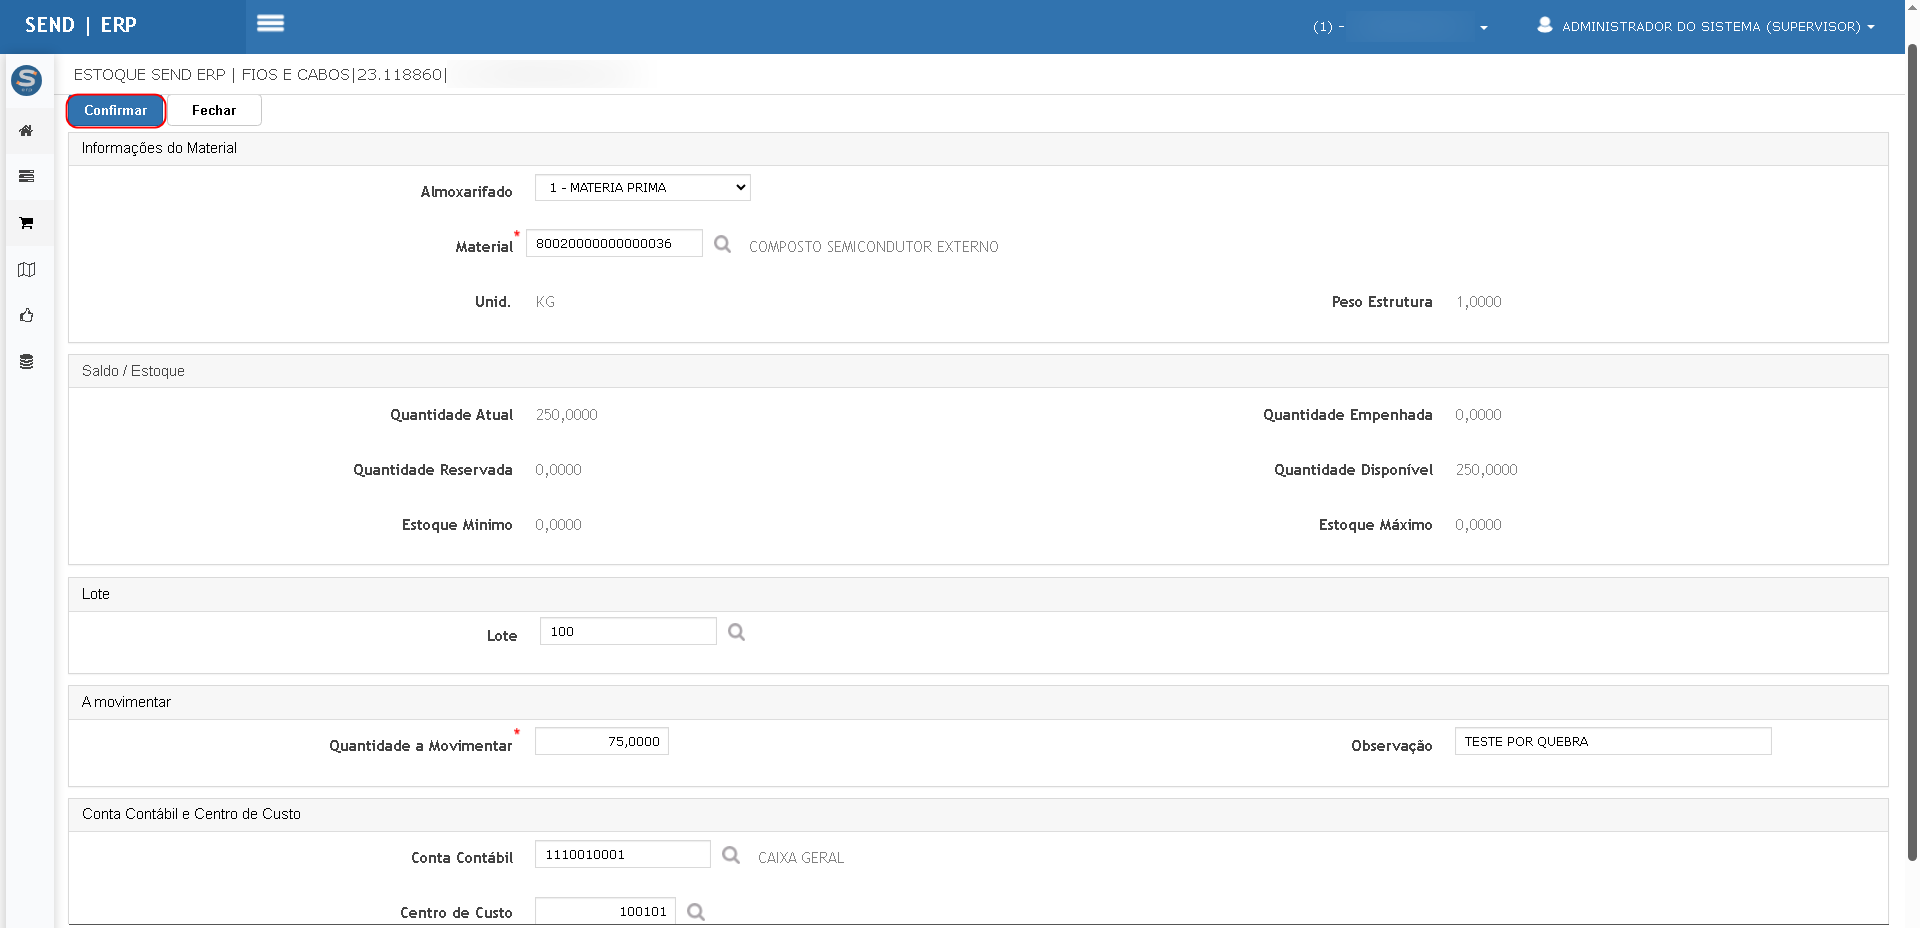Open the Administrador do Sistema user menu
The image size is (1920, 928).
pos(1706,27)
